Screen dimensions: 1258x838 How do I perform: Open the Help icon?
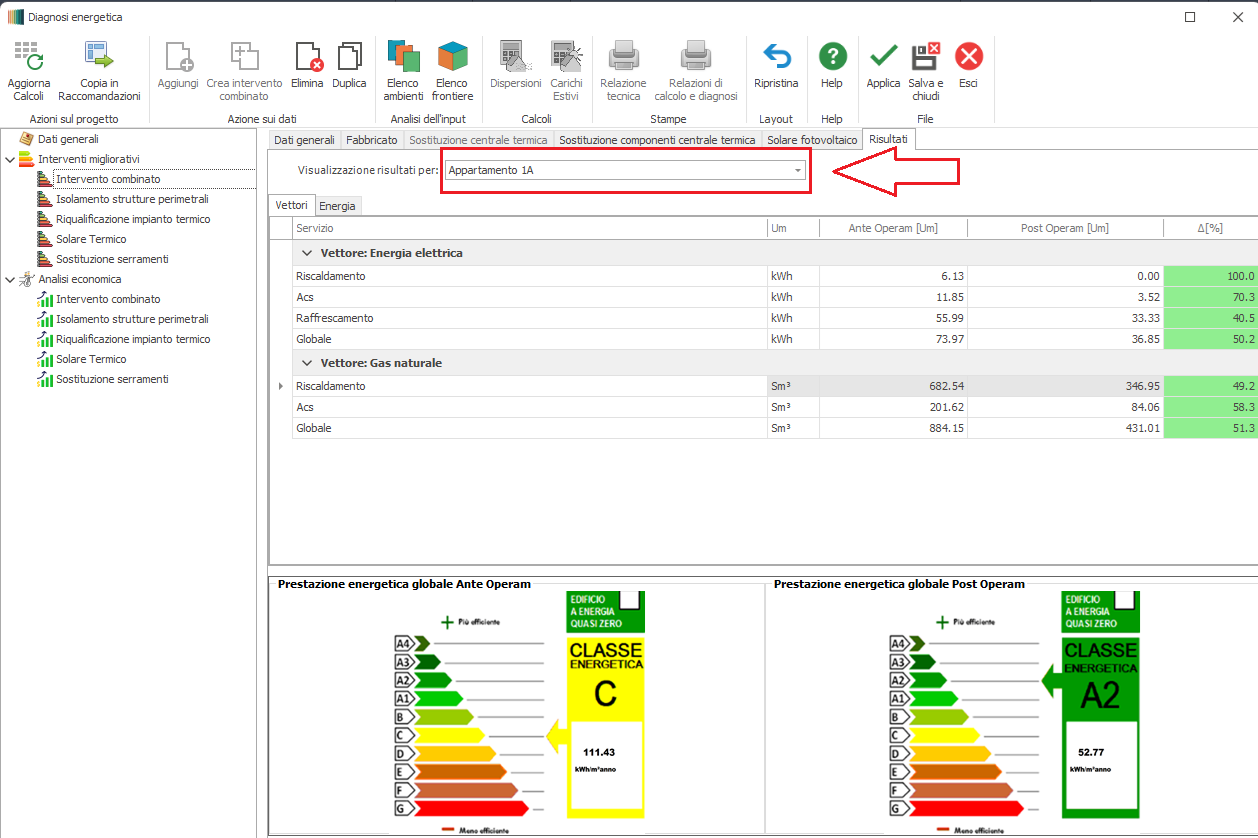[832, 57]
